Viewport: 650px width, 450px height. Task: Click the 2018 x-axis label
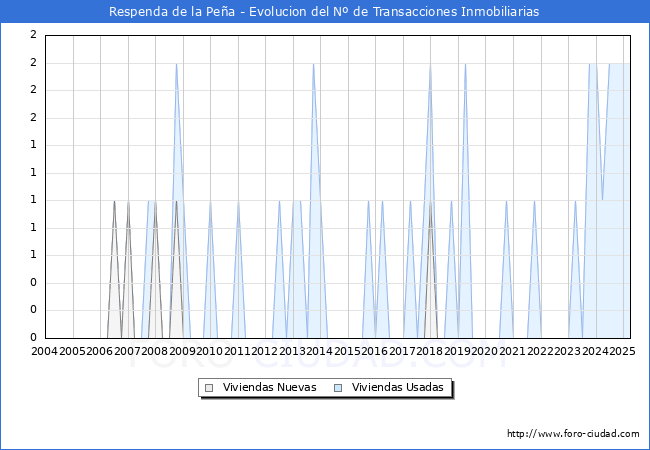(430, 351)
